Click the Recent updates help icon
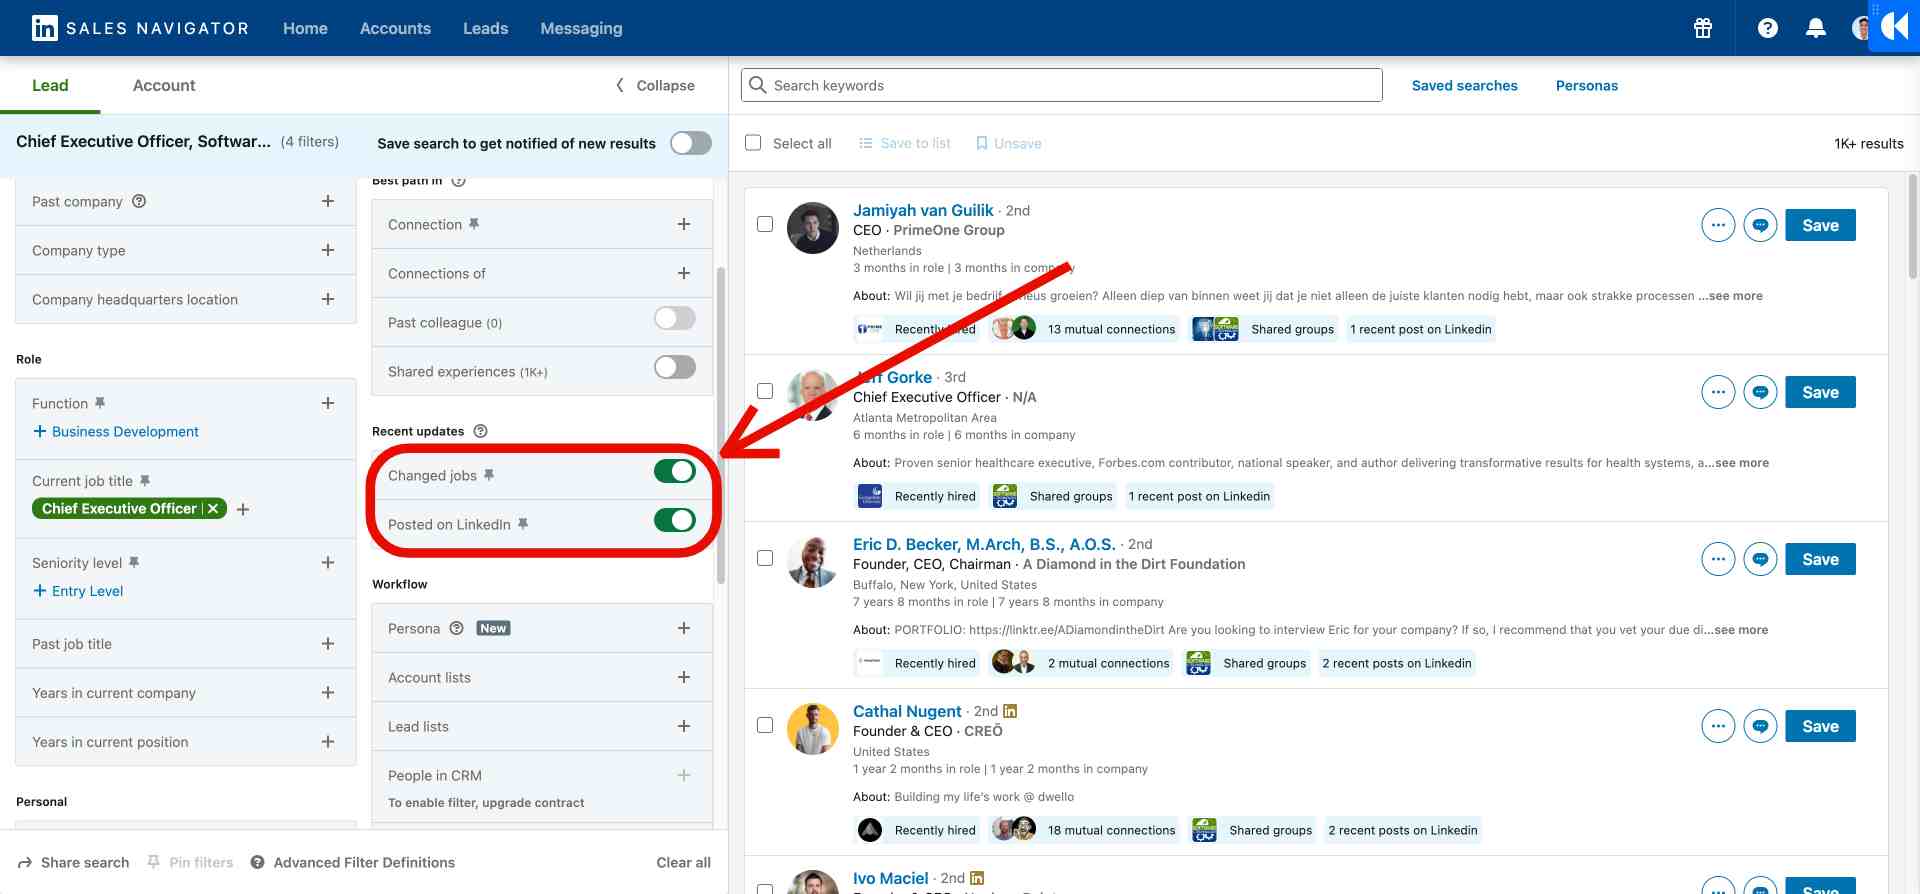Viewport: 1920px width, 894px height. click(480, 431)
